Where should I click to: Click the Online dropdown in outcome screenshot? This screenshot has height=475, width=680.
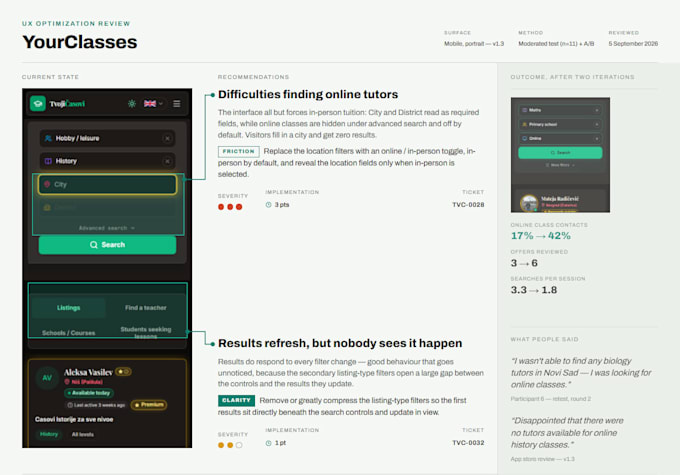pos(560,138)
